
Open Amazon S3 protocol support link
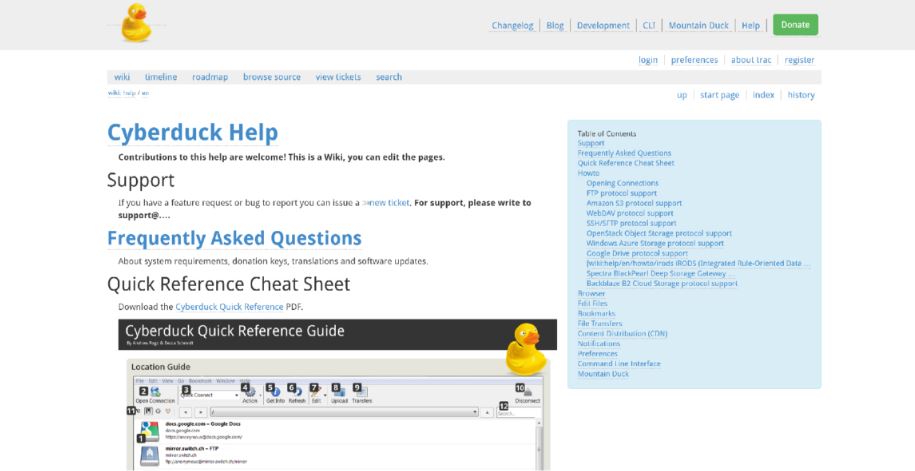[x=634, y=203]
